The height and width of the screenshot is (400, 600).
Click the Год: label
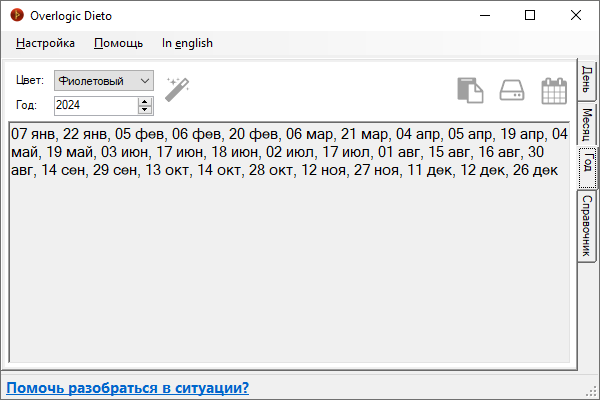[x=26, y=105]
